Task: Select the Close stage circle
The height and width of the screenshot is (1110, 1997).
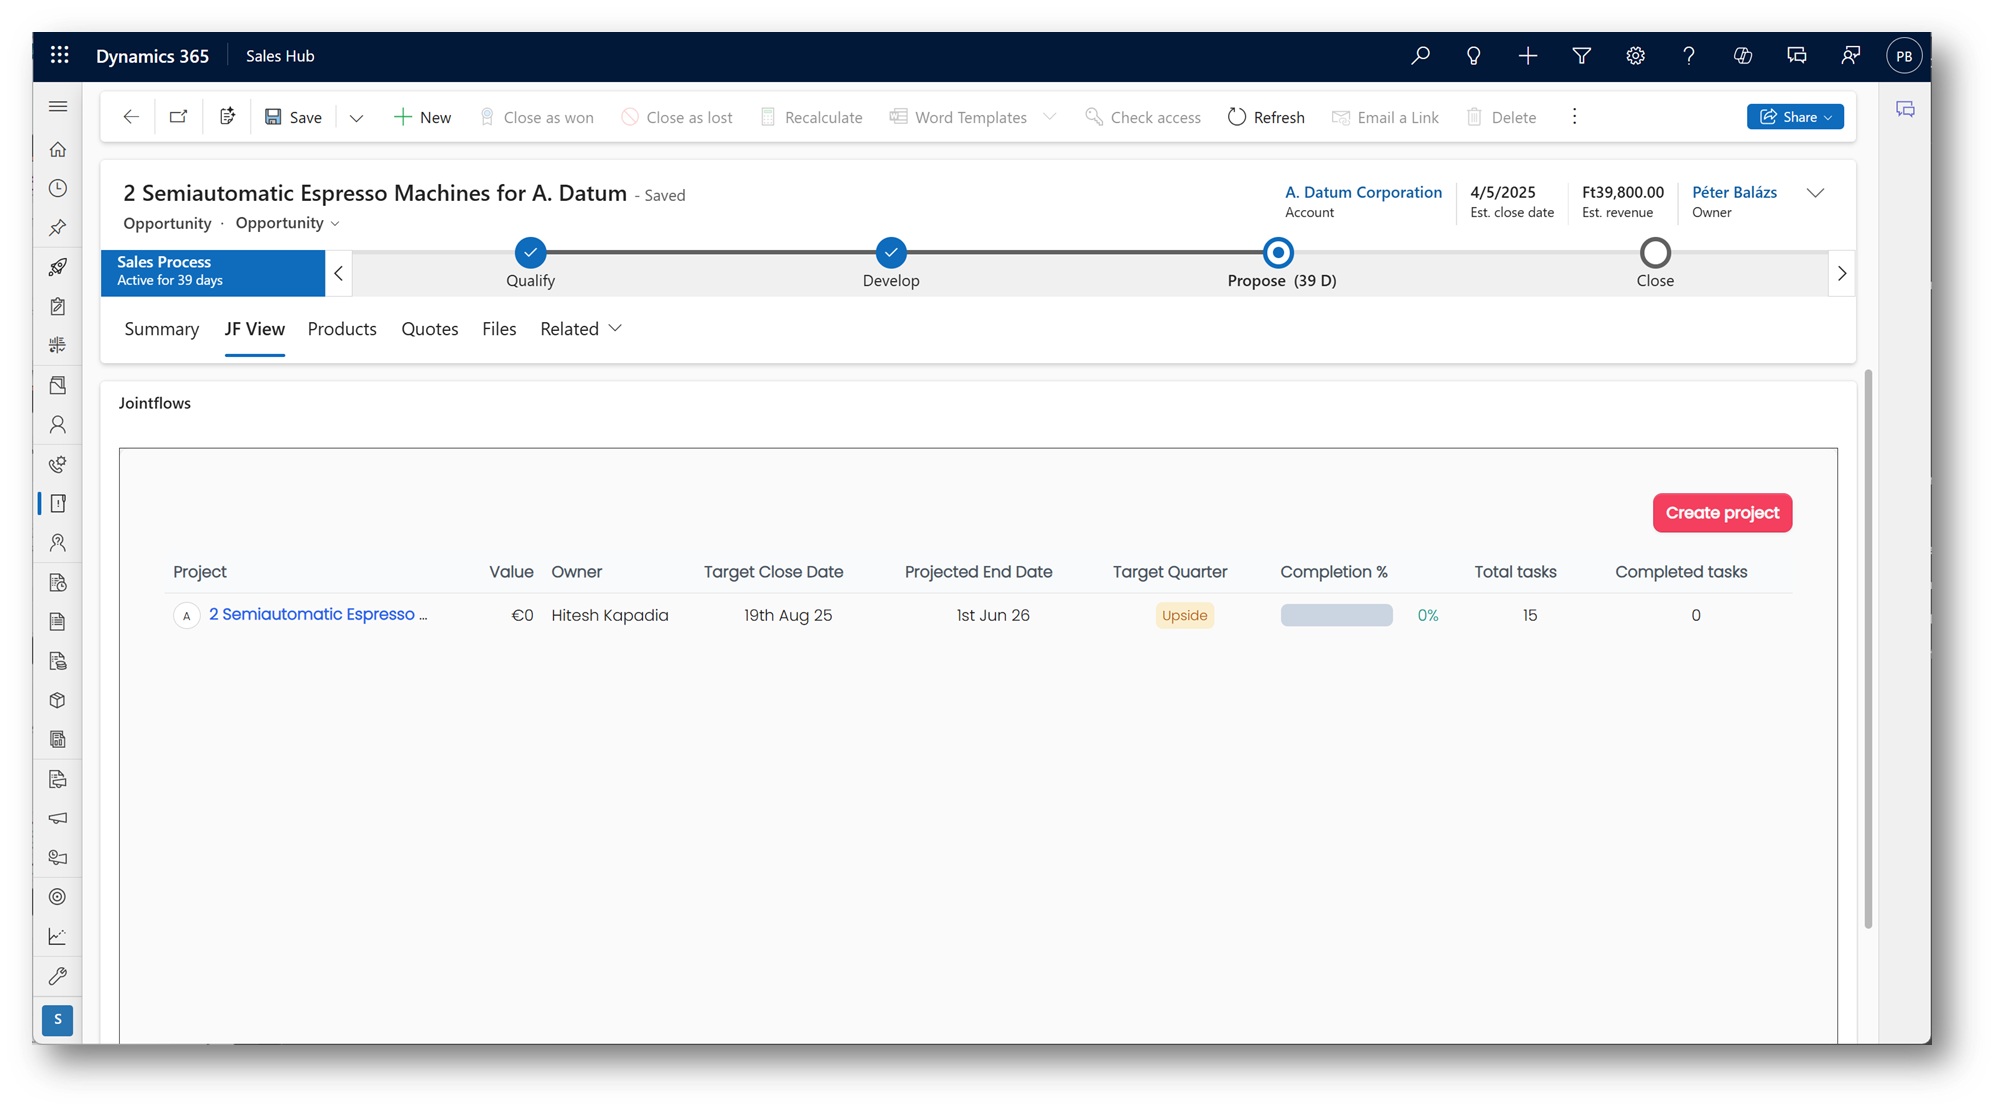Action: coord(1655,253)
